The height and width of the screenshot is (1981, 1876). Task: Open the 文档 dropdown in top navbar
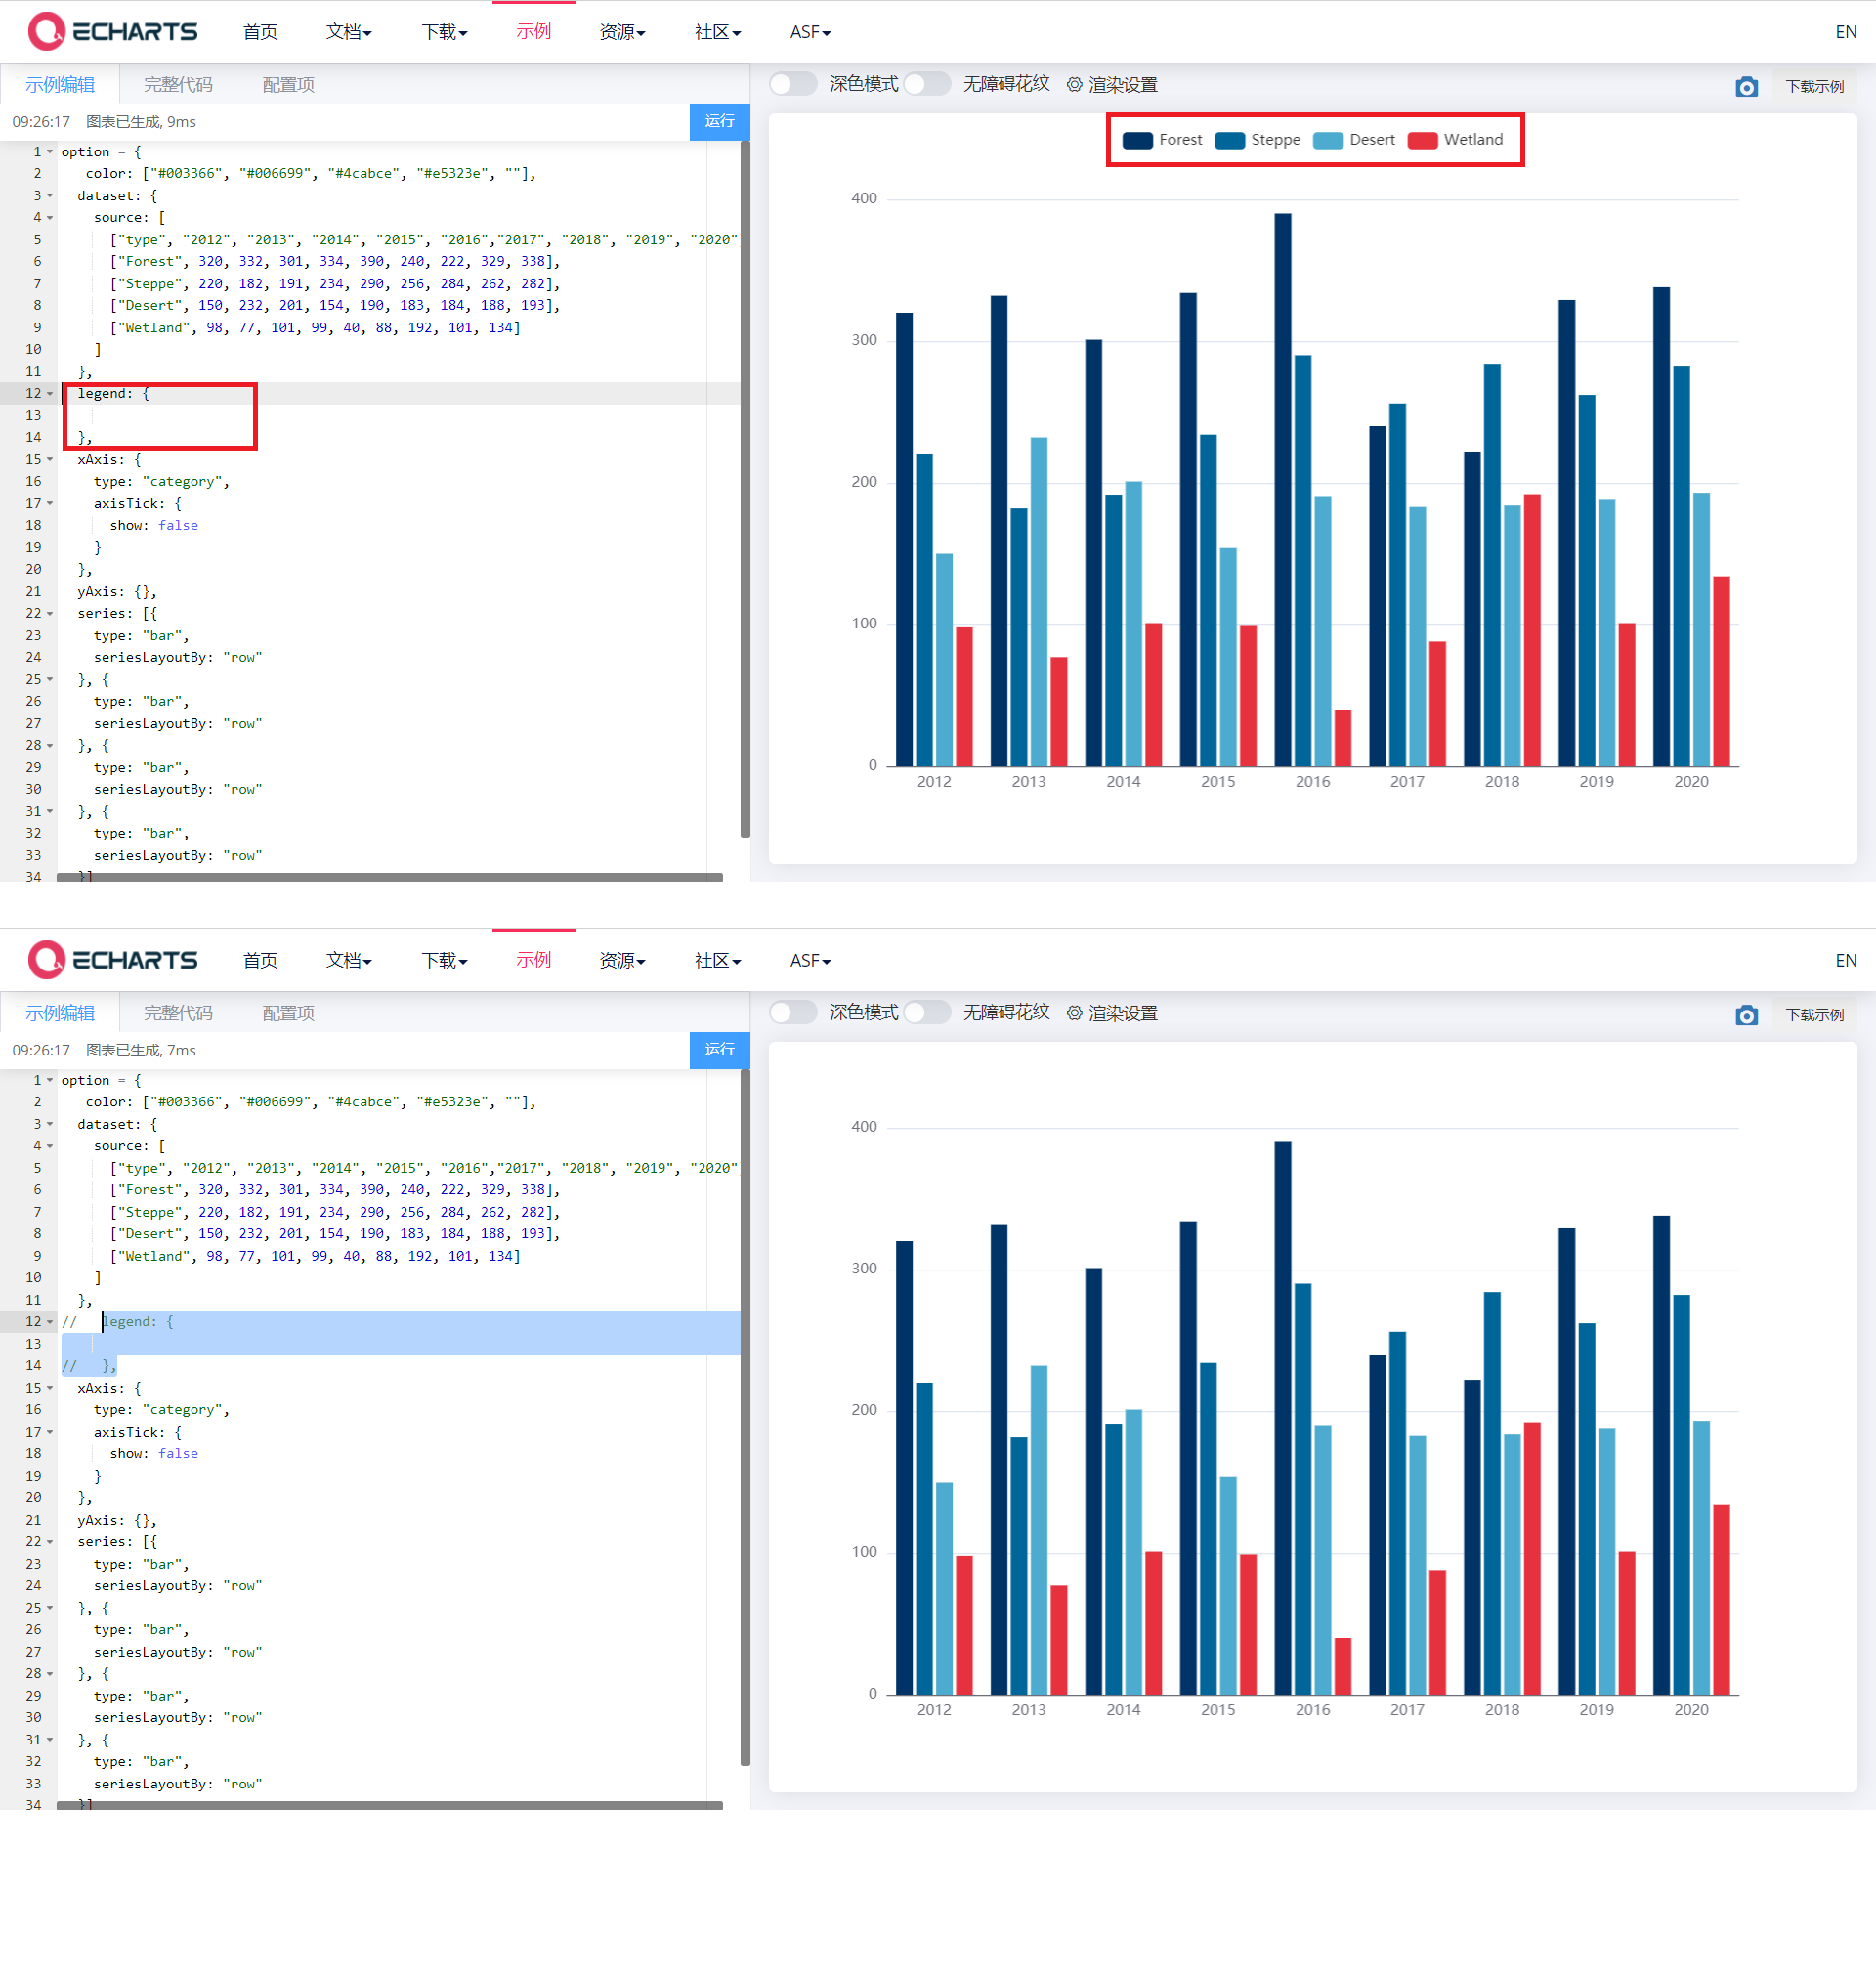coord(348,32)
